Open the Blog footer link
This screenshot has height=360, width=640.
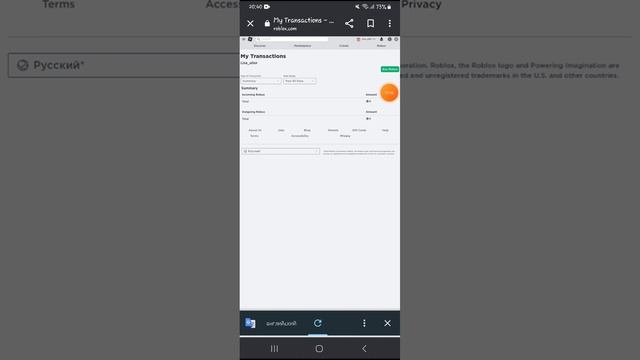pos(307,130)
